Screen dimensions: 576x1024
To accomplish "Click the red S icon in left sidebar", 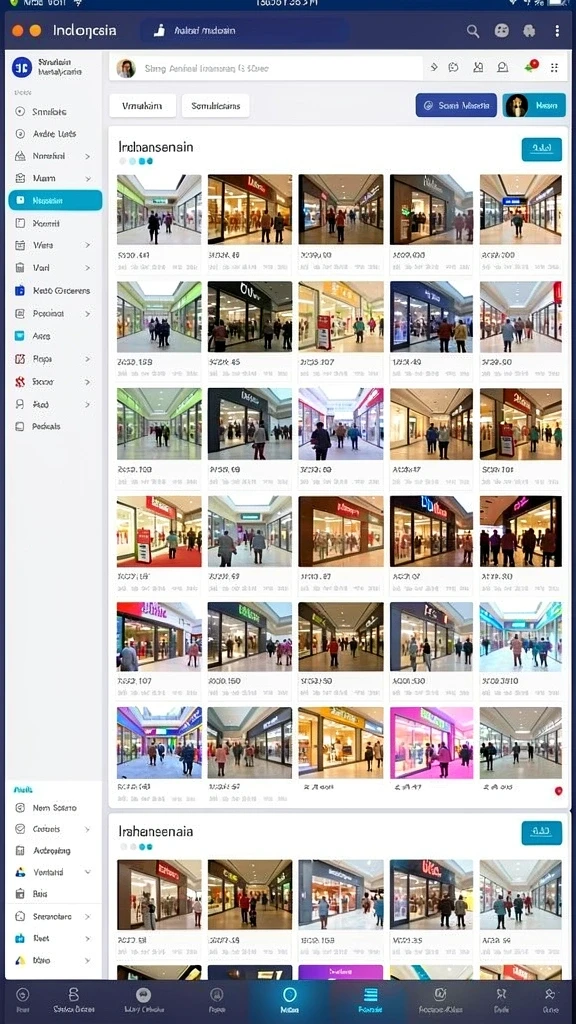I will click(x=20, y=381).
